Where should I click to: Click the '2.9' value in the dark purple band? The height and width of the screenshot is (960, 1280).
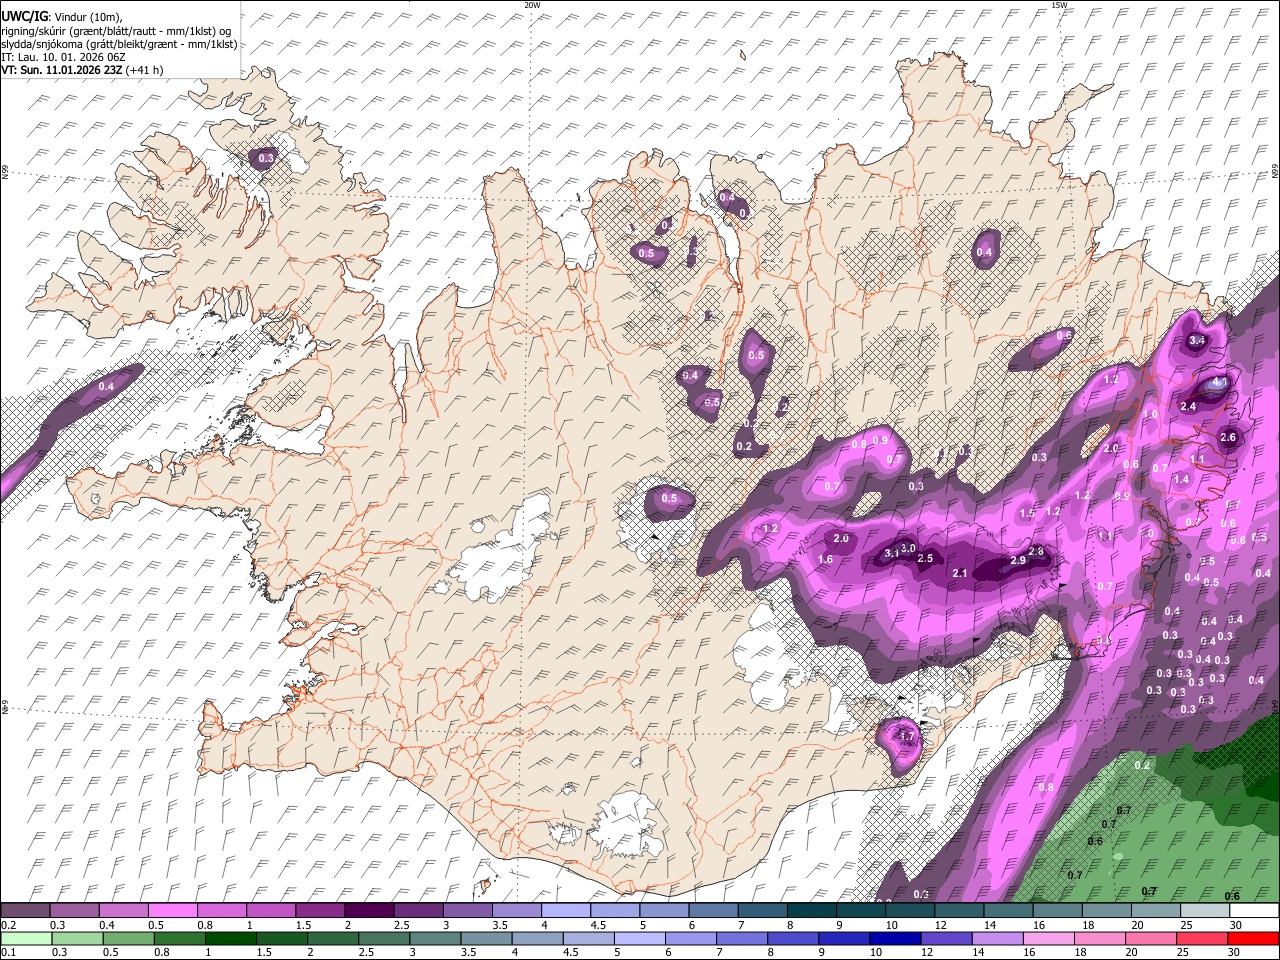(1018, 561)
